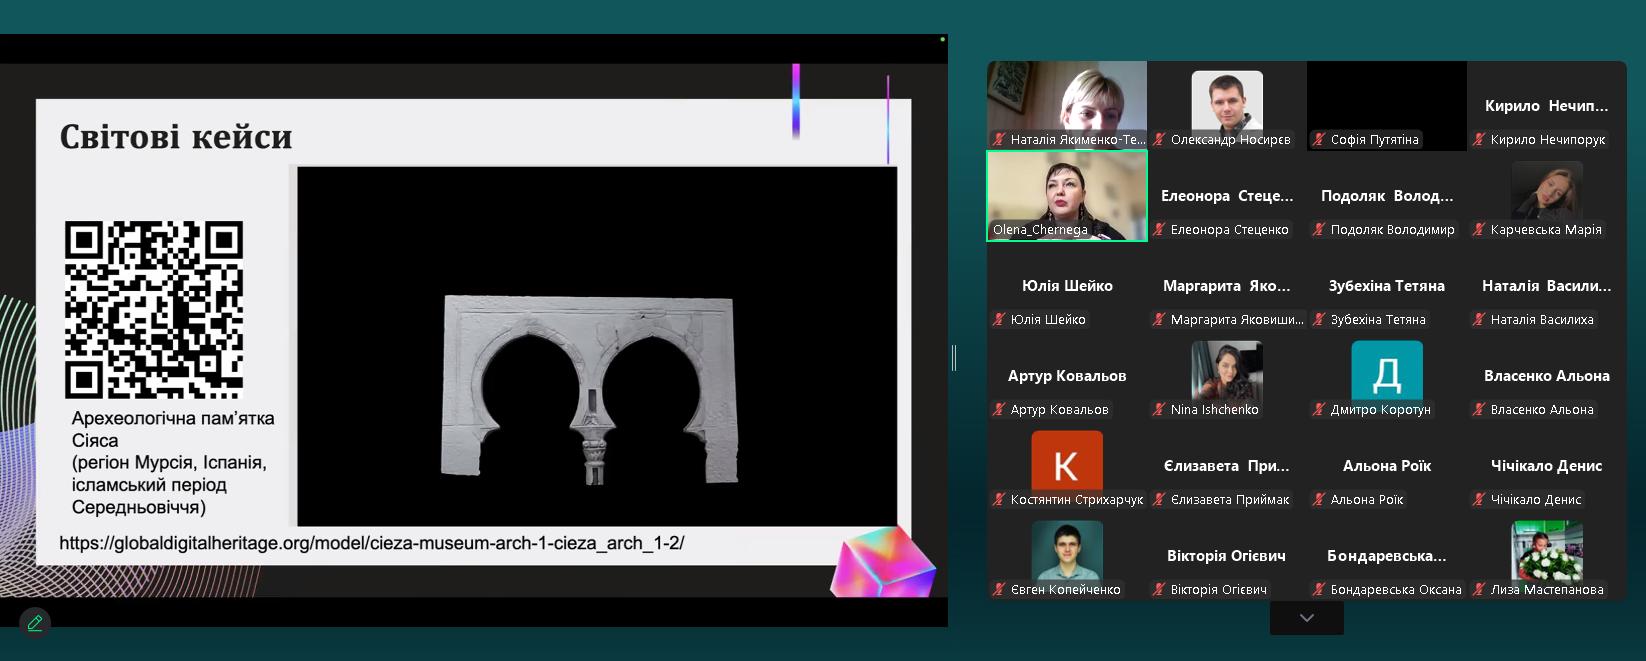Screen dimensions: 1646x661
Task: Click muted mic icon of Елеонора Стеценко
Action: coord(1159,230)
